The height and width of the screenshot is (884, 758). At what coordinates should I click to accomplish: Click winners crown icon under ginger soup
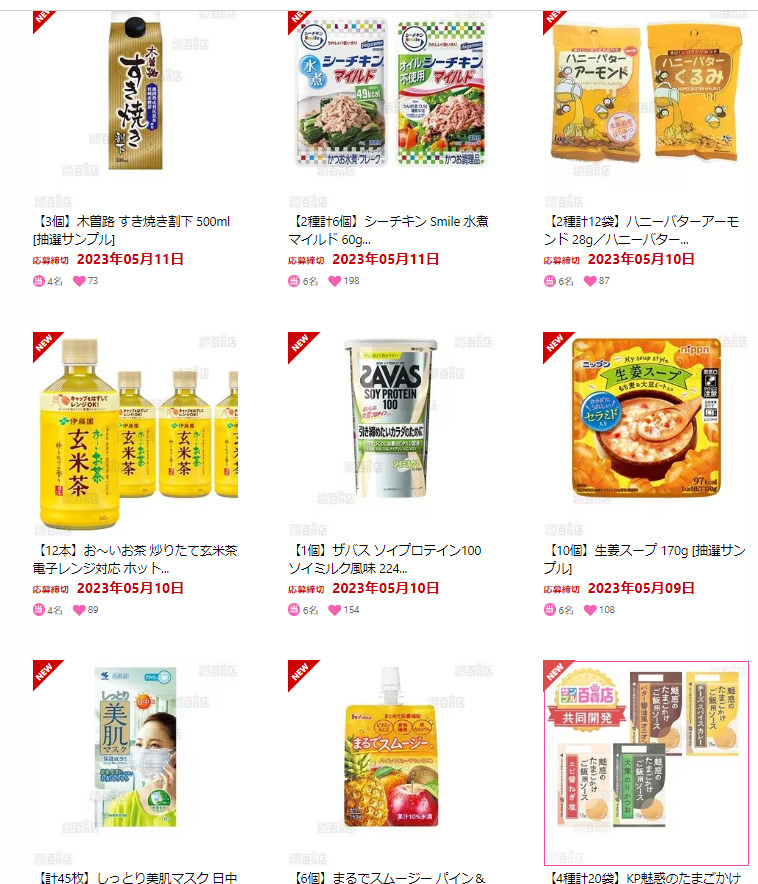[x=549, y=609]
